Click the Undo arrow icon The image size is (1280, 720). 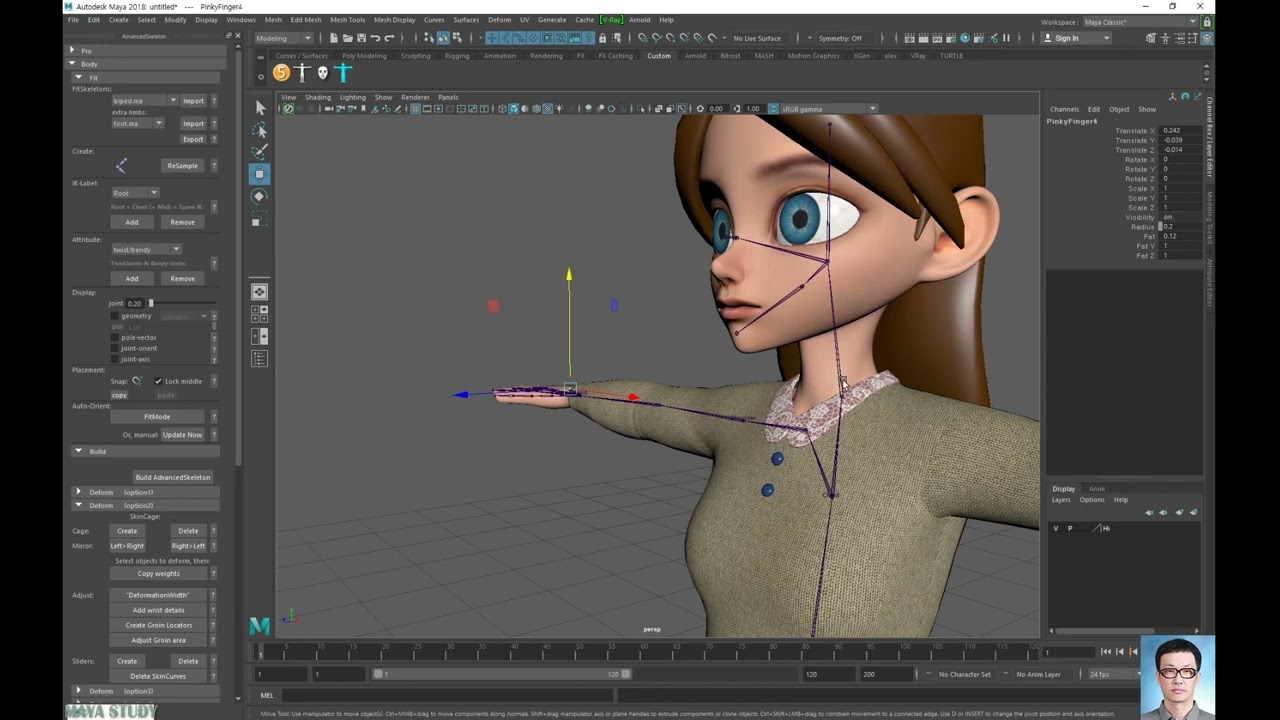pyautogui.click(x=375, y=38)
